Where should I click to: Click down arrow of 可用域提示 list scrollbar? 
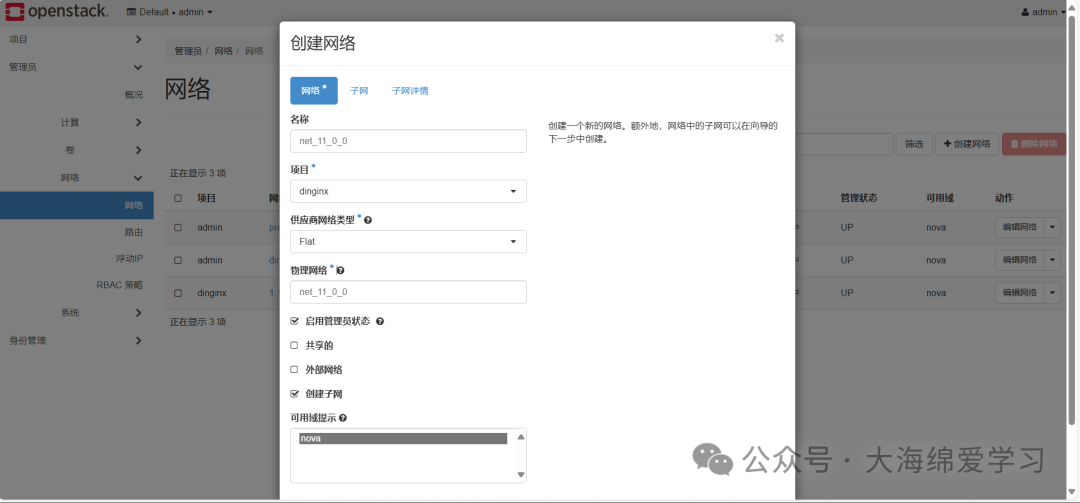click(521, 475)
